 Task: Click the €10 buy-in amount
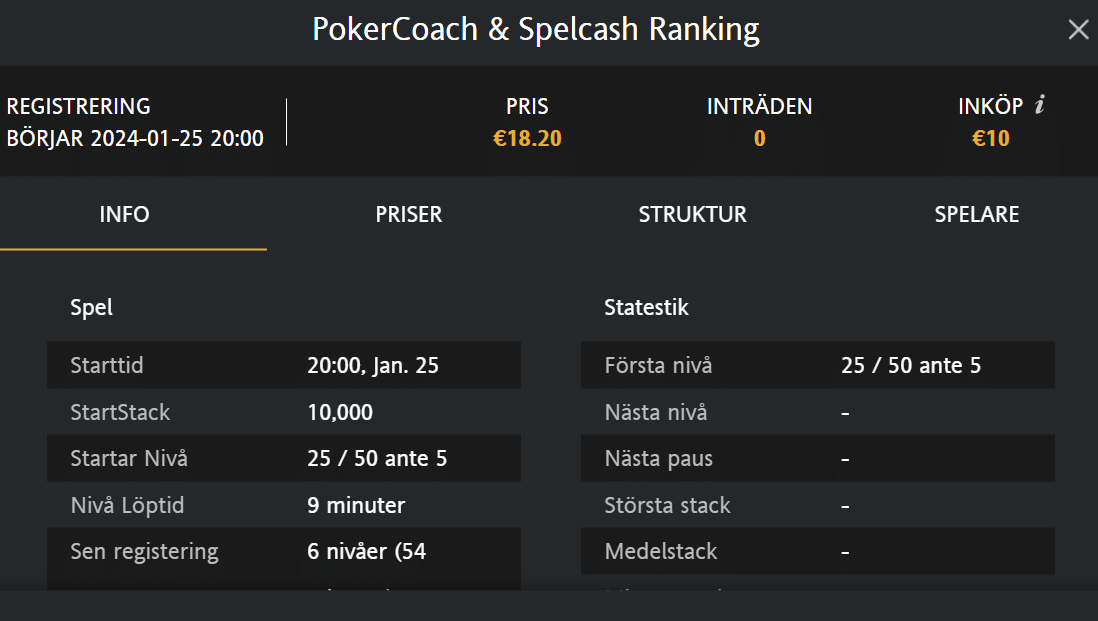[990, 138]
